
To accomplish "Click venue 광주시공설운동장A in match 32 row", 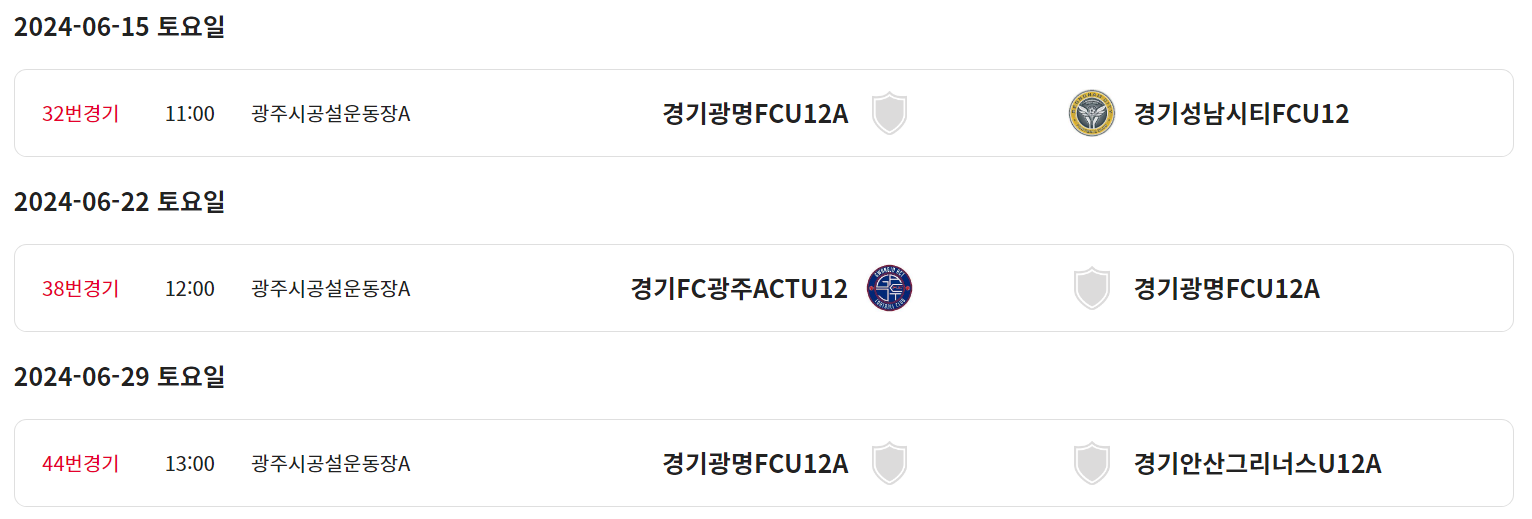I will click(x=331, y=114).
